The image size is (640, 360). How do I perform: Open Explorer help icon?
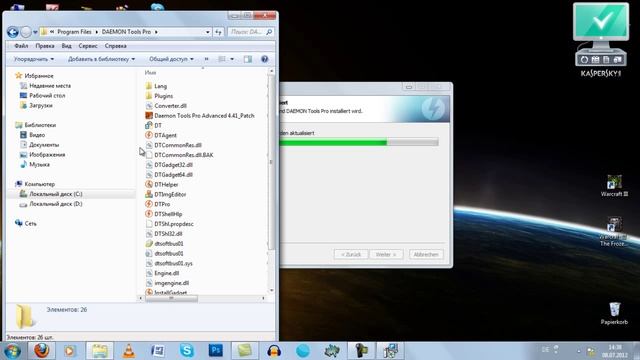pos(264,59)
